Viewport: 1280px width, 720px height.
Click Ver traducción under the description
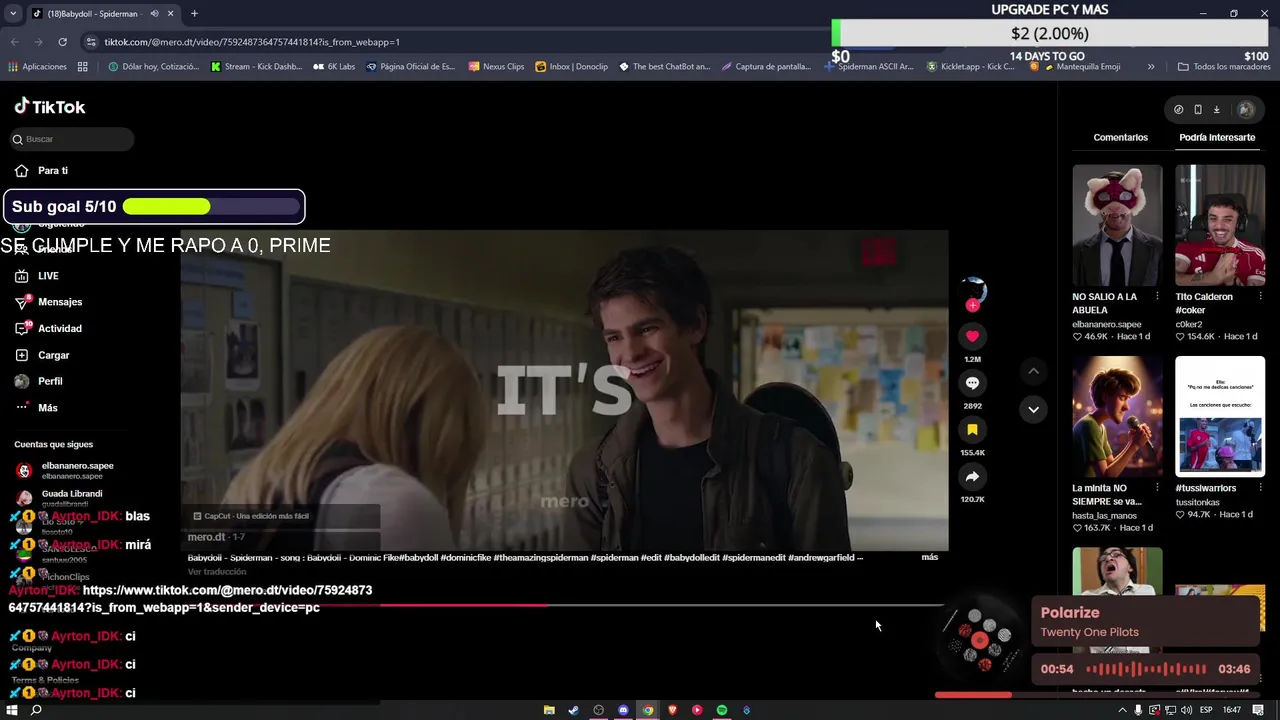[x=216, y=572]
